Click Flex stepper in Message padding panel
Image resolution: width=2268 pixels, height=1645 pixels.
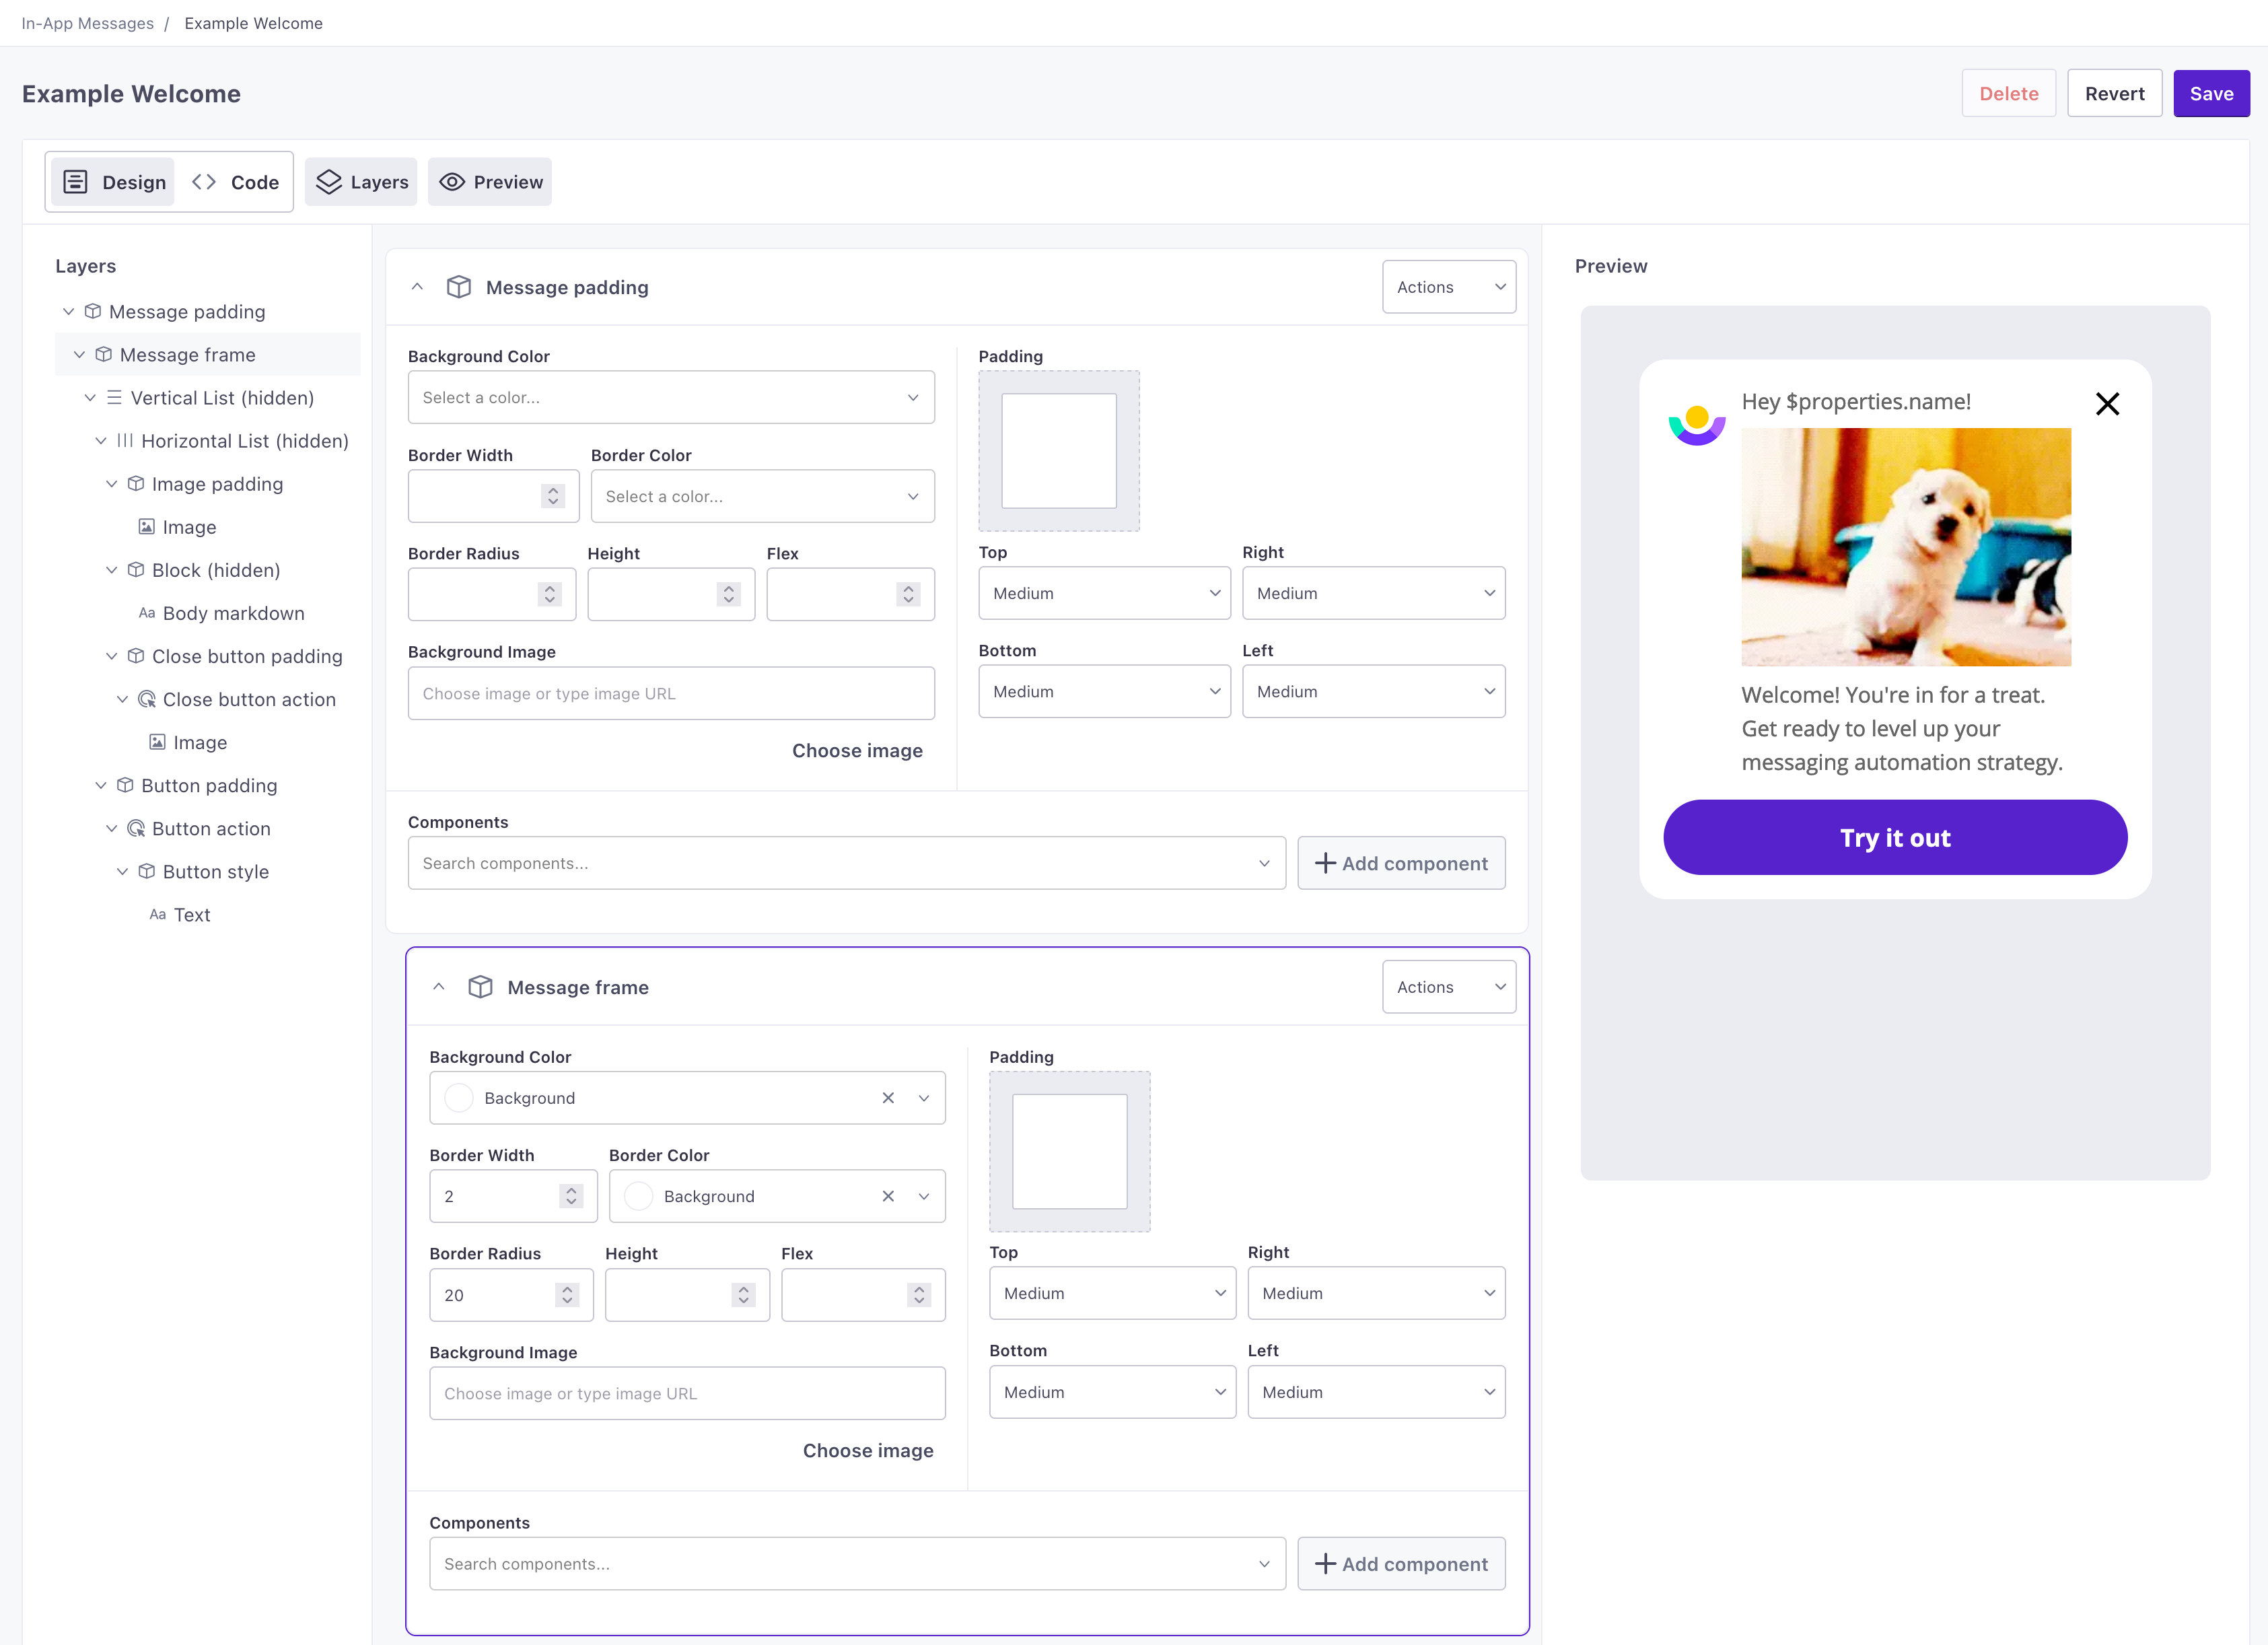point(908,594)
